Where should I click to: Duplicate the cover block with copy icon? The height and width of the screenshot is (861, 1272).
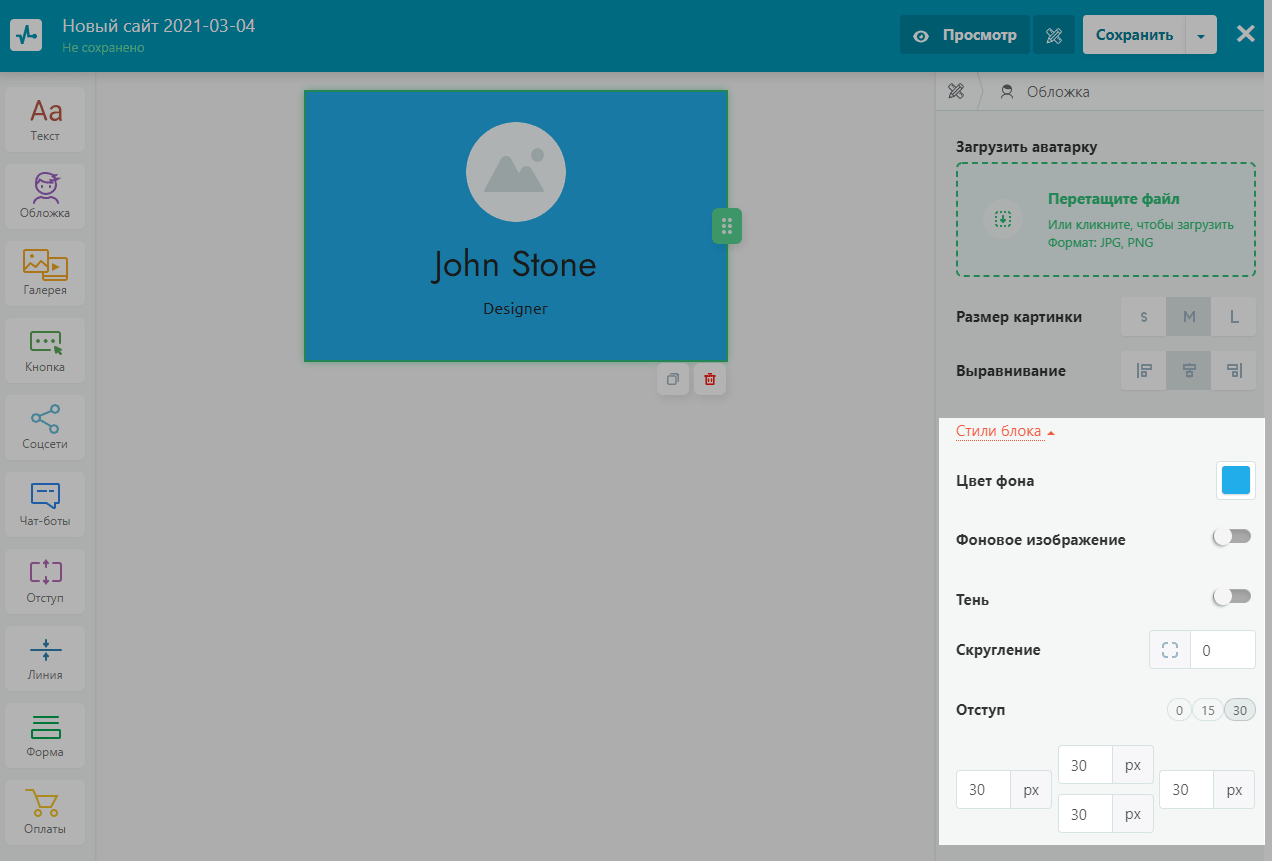[x=673, y=379]
